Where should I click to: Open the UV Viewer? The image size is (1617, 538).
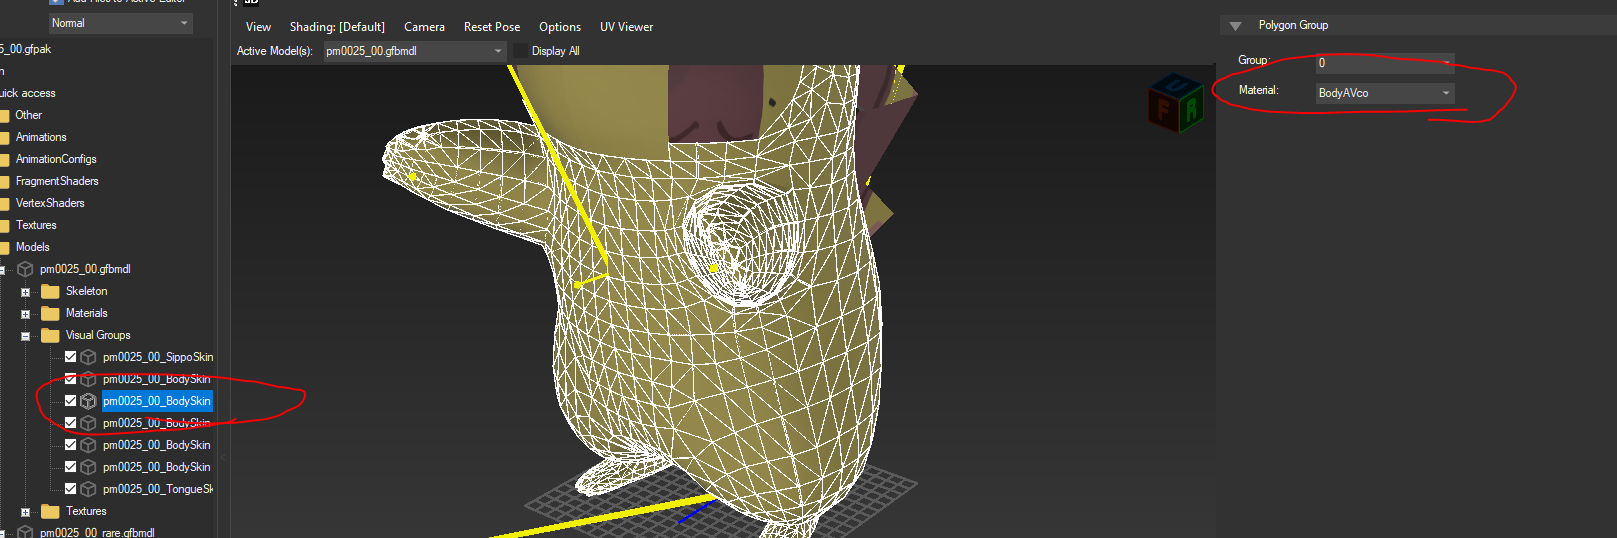coord(626,27)
